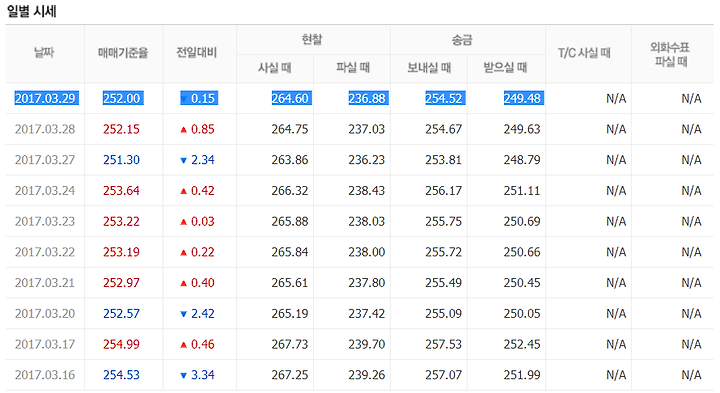
Task: Click the T/C 사실 때 header
Action: point(584,53)
